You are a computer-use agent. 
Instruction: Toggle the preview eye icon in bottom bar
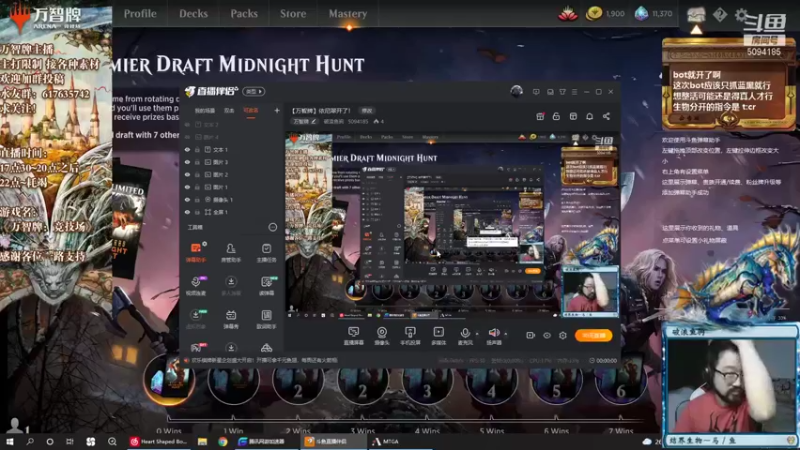pos(547,335)
